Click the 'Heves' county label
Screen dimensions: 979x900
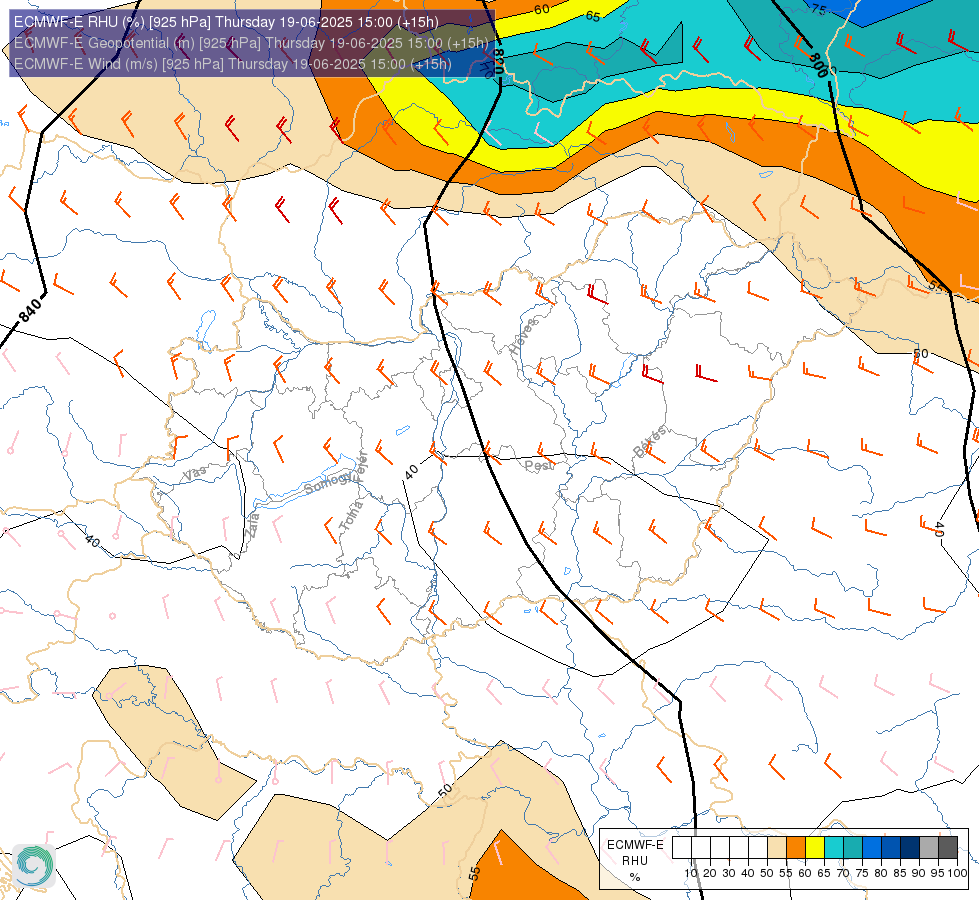(523, 337)
